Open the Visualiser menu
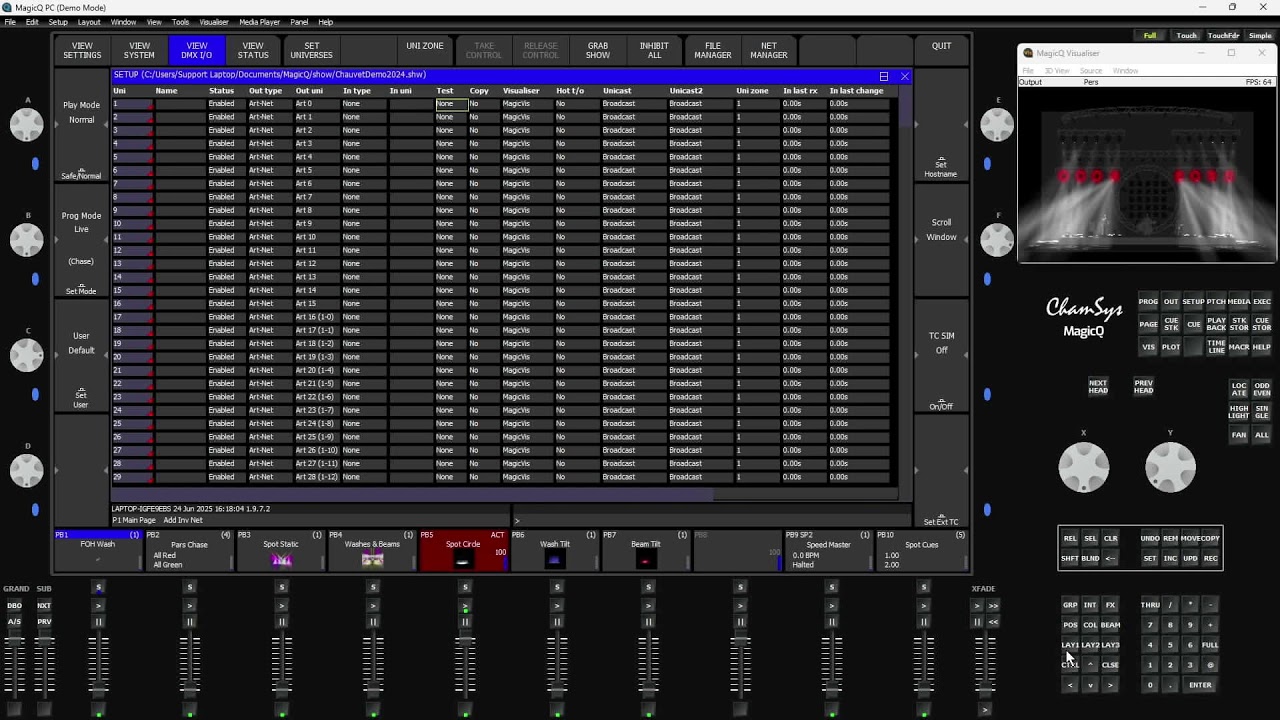The image size is (1280, 720). click(214, 22)
